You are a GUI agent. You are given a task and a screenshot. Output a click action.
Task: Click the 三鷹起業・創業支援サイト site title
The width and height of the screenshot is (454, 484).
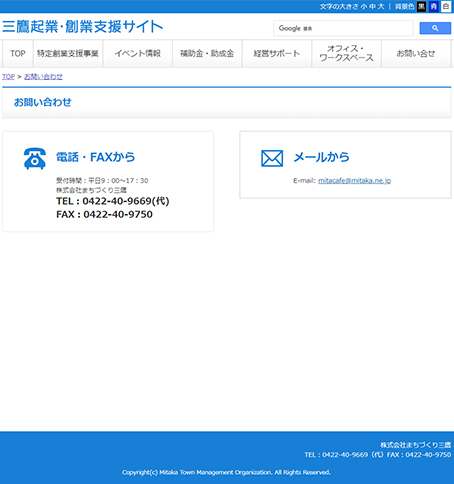tap(83, 27)
